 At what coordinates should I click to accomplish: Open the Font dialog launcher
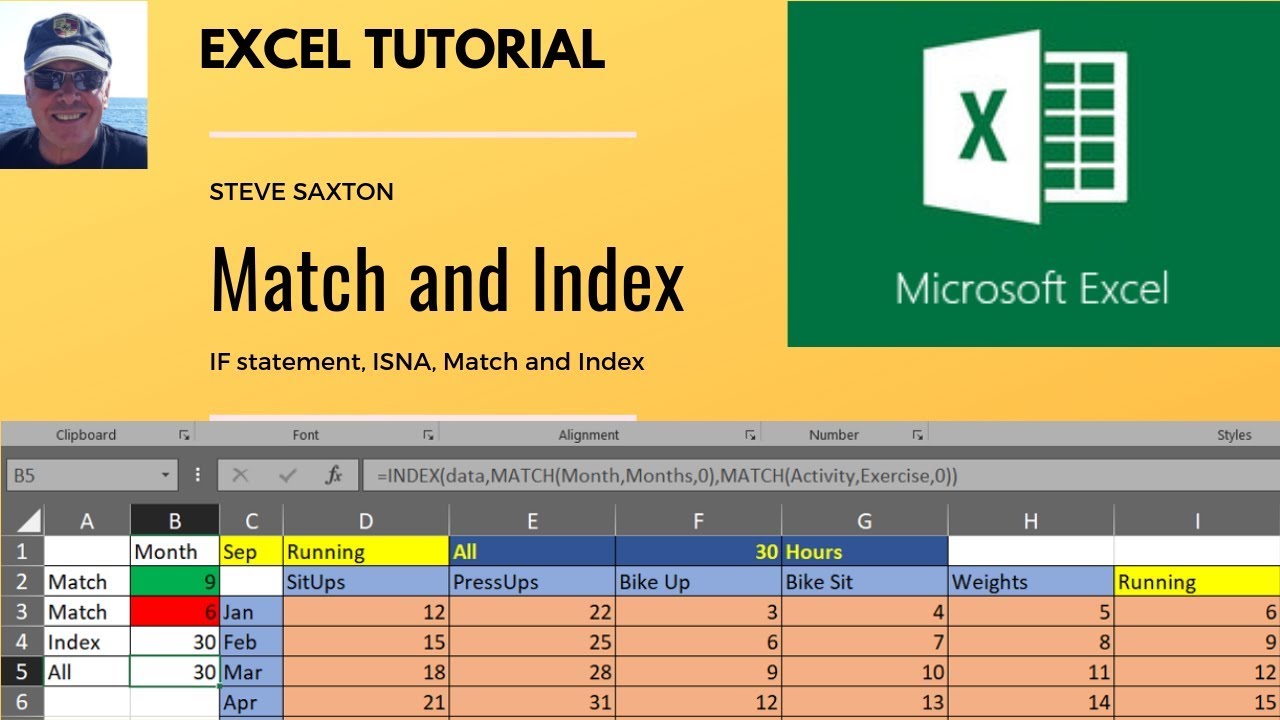[428, 435]
